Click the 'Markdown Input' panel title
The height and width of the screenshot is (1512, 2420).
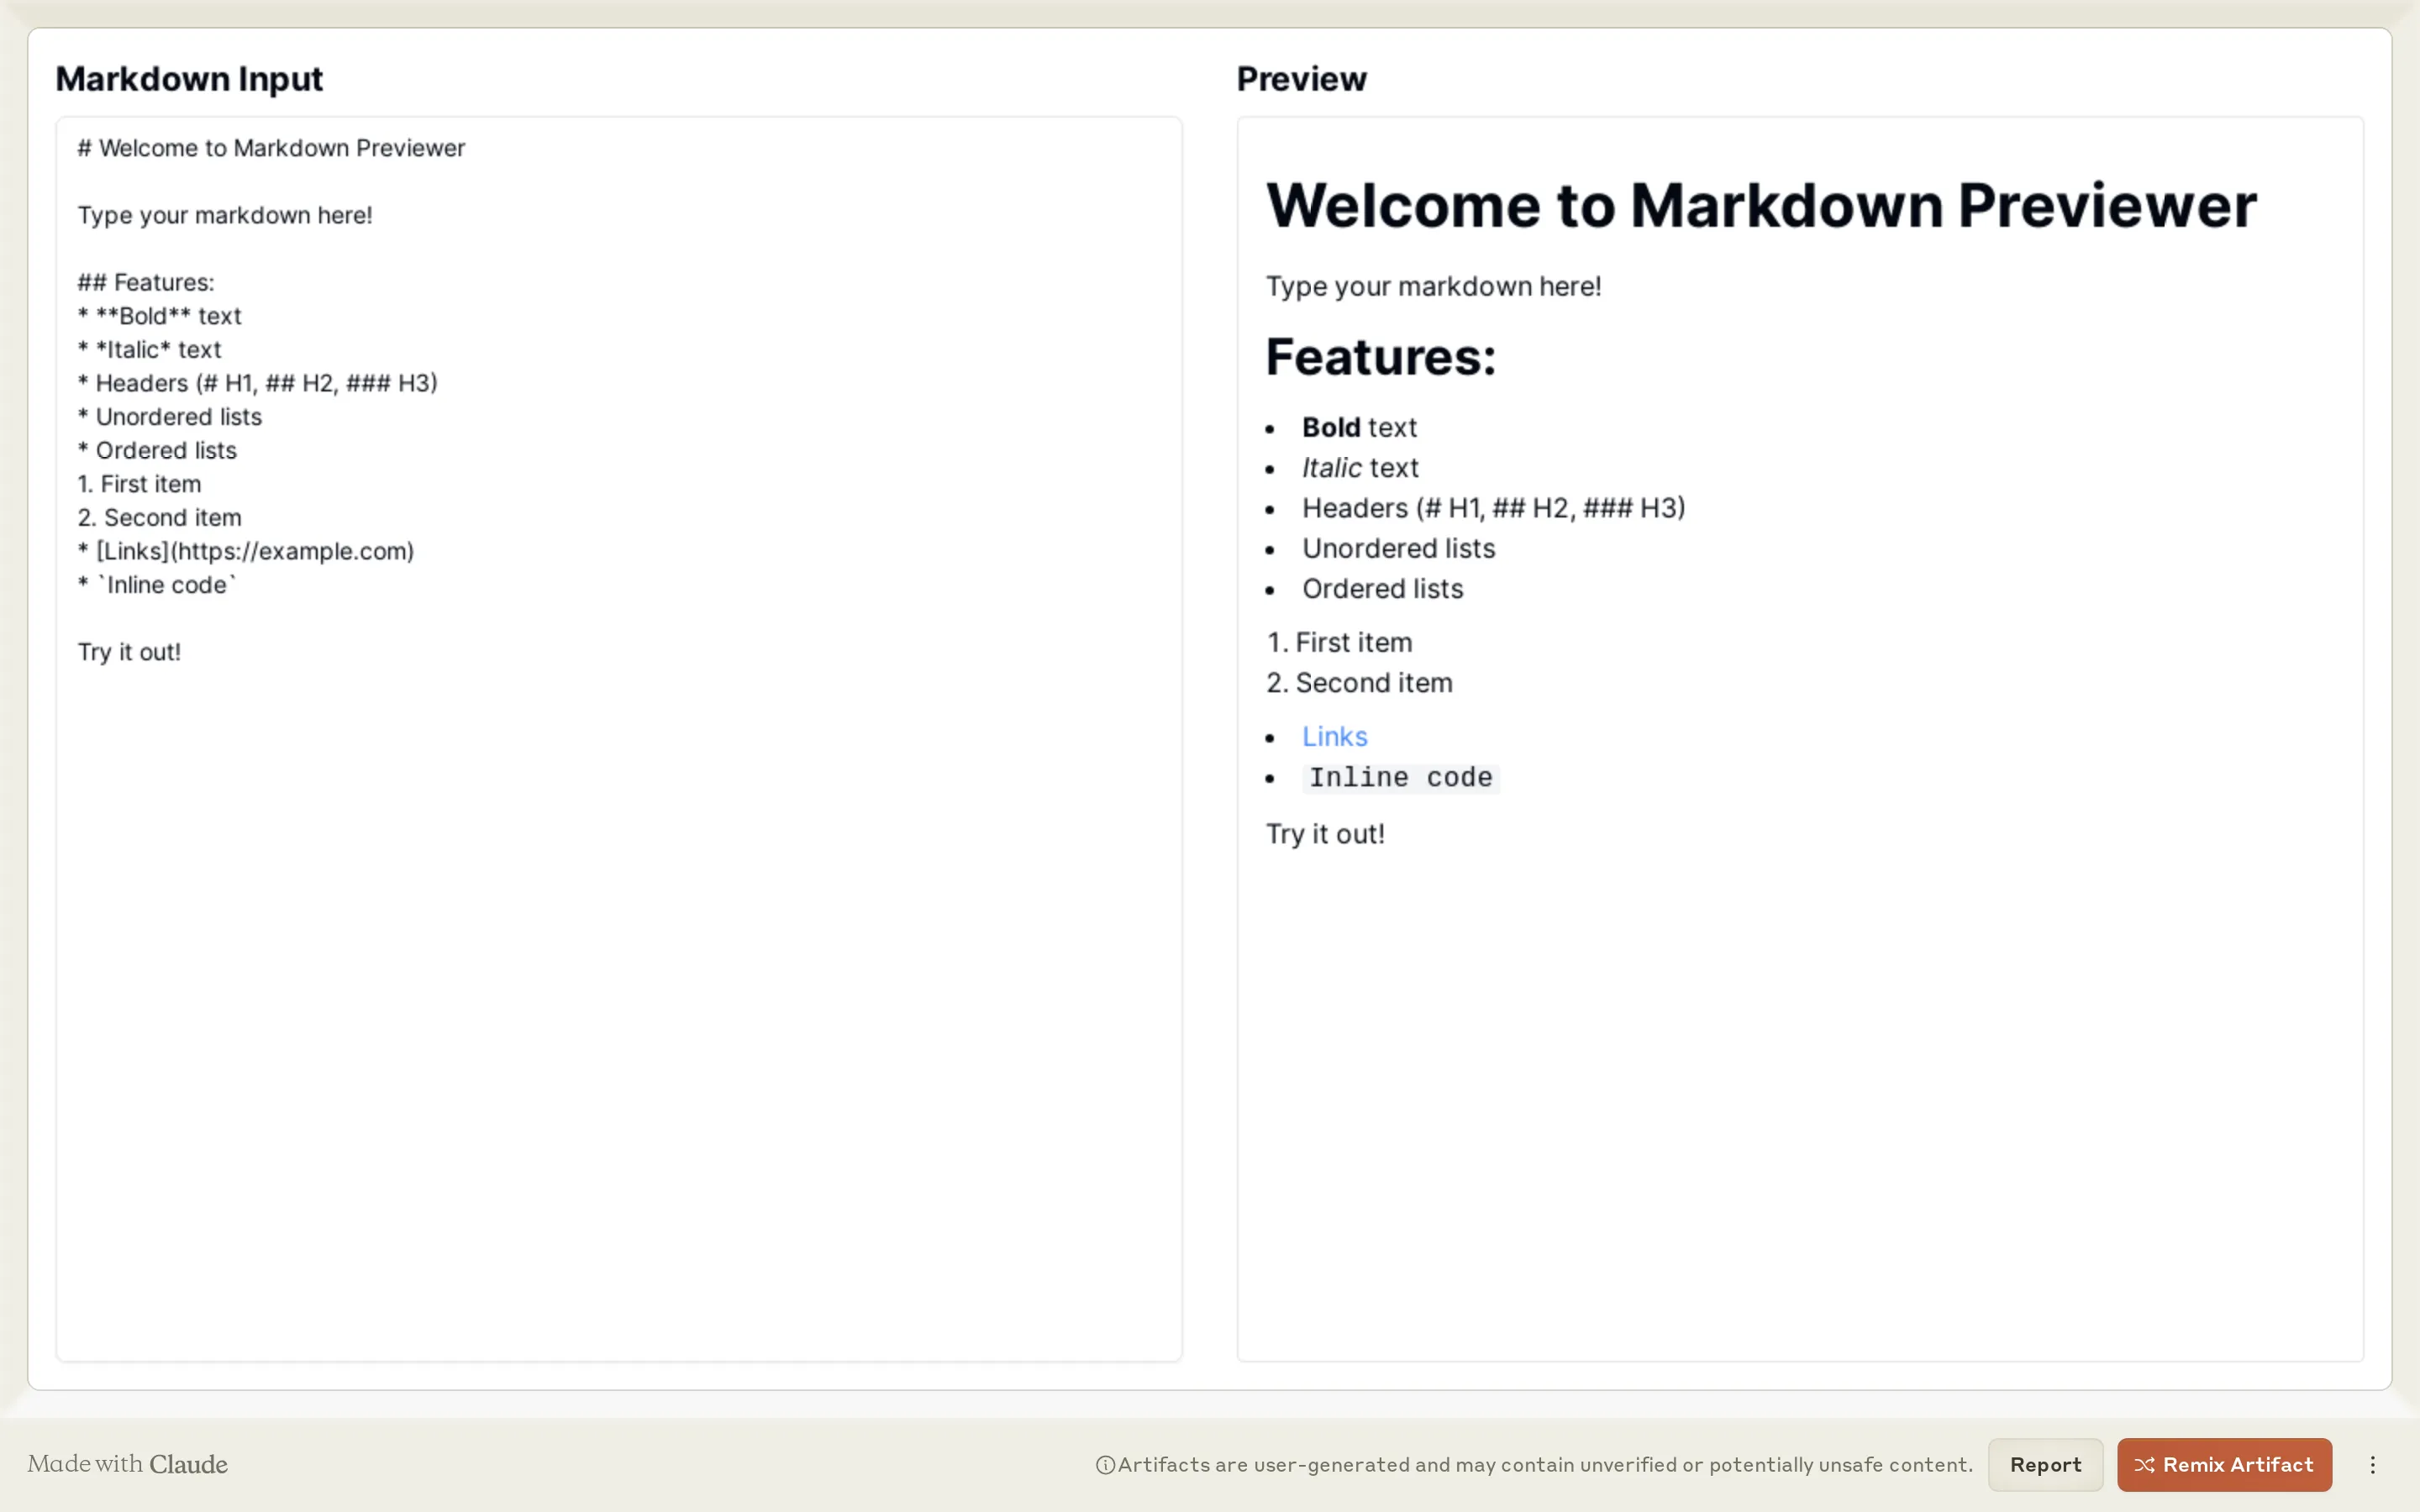tap(189, 79)
